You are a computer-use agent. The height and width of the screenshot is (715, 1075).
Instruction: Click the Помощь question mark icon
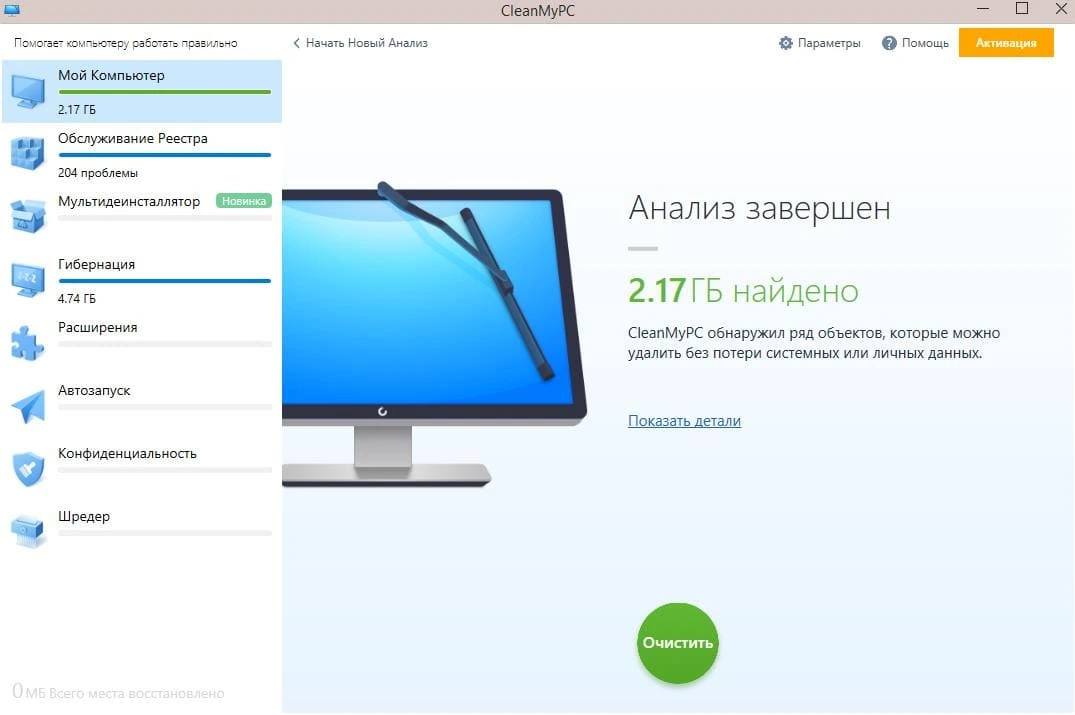889,43
